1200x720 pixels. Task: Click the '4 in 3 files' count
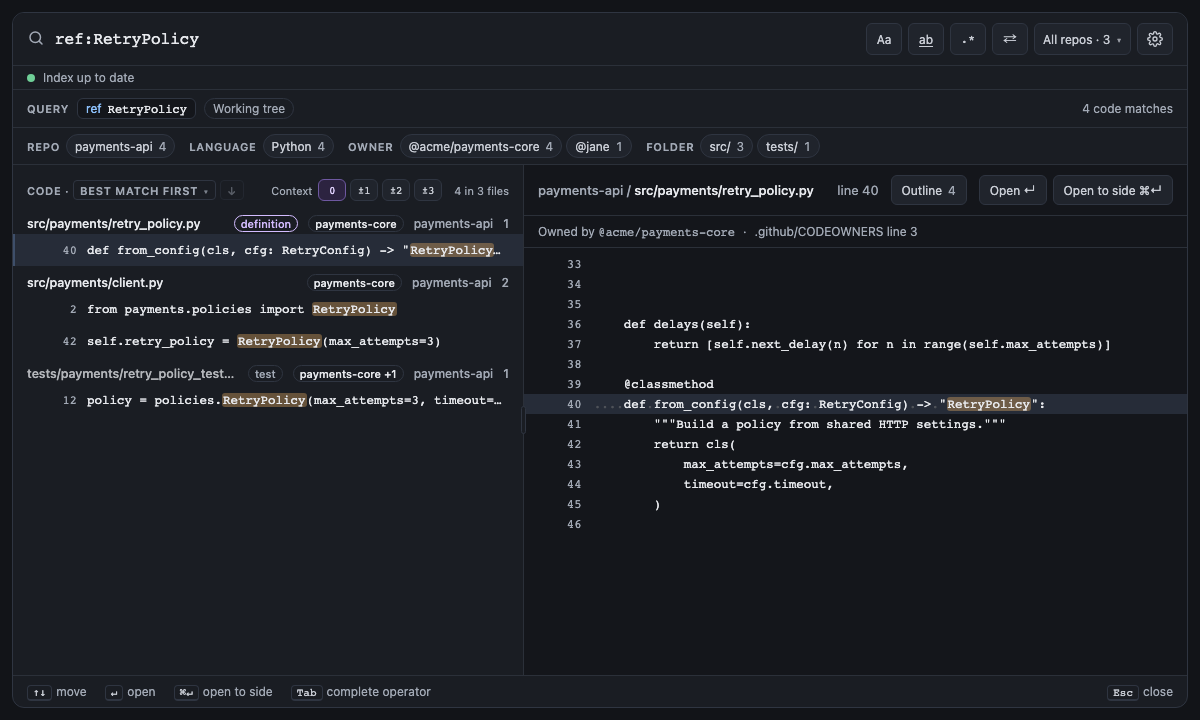click(481, 191)
